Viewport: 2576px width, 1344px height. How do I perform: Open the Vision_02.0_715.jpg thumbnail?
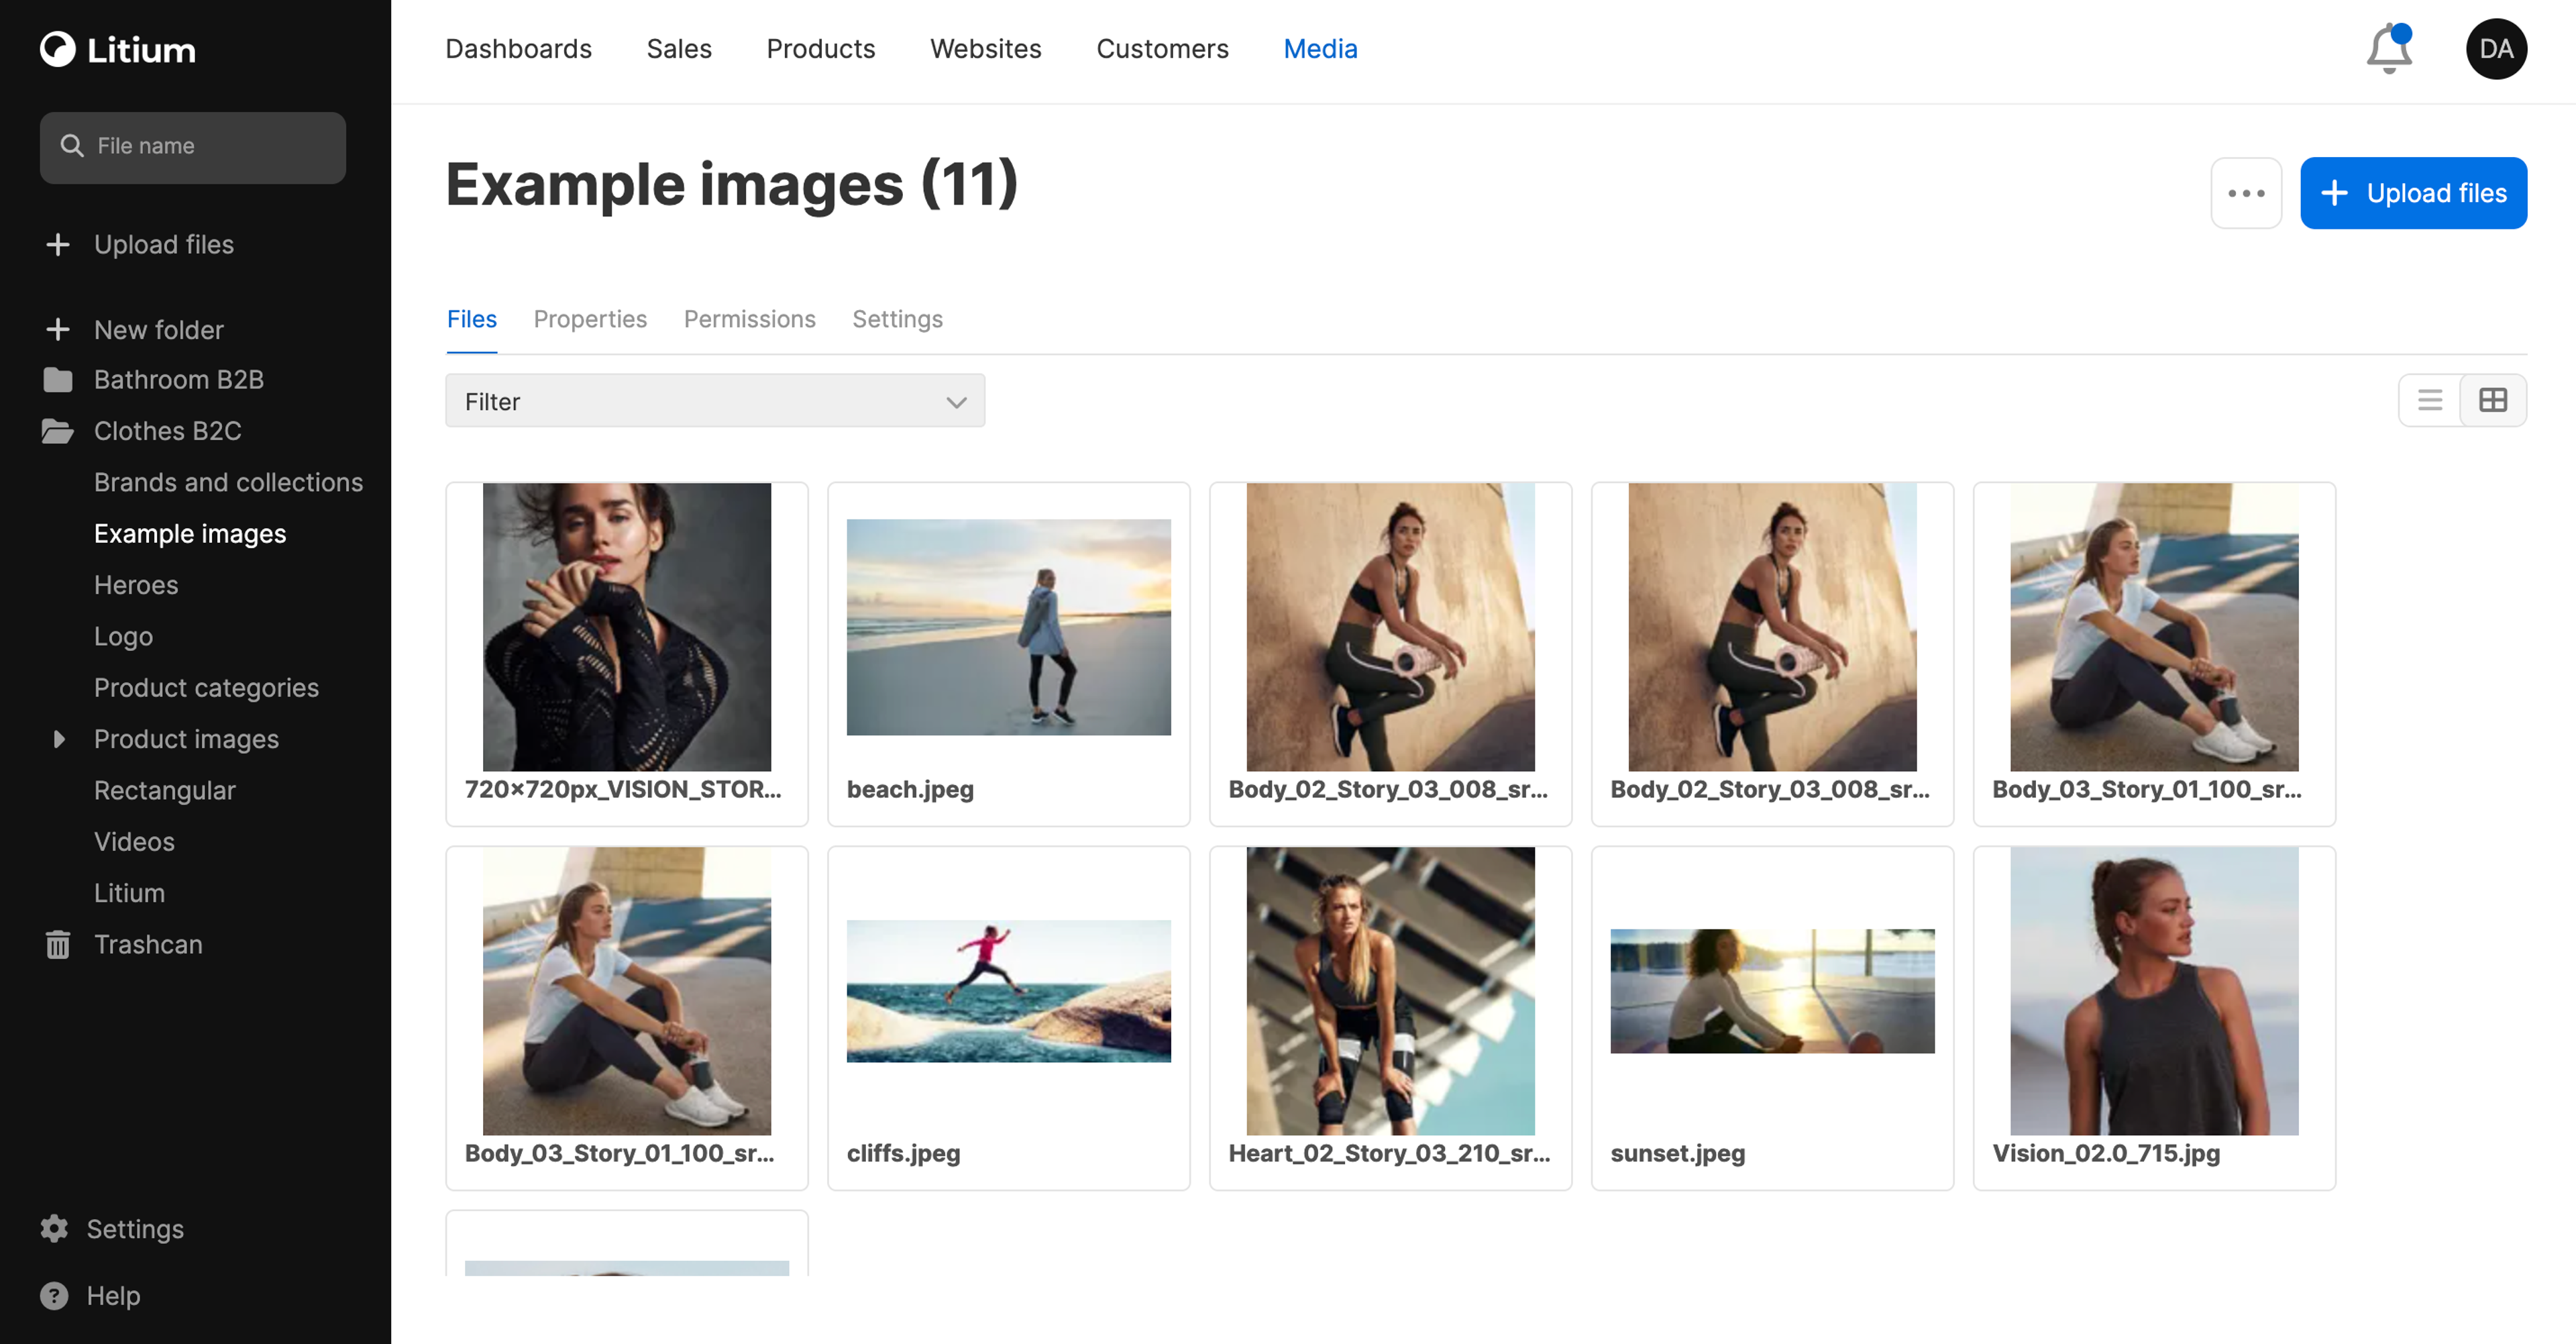(x=2154, y=991)
